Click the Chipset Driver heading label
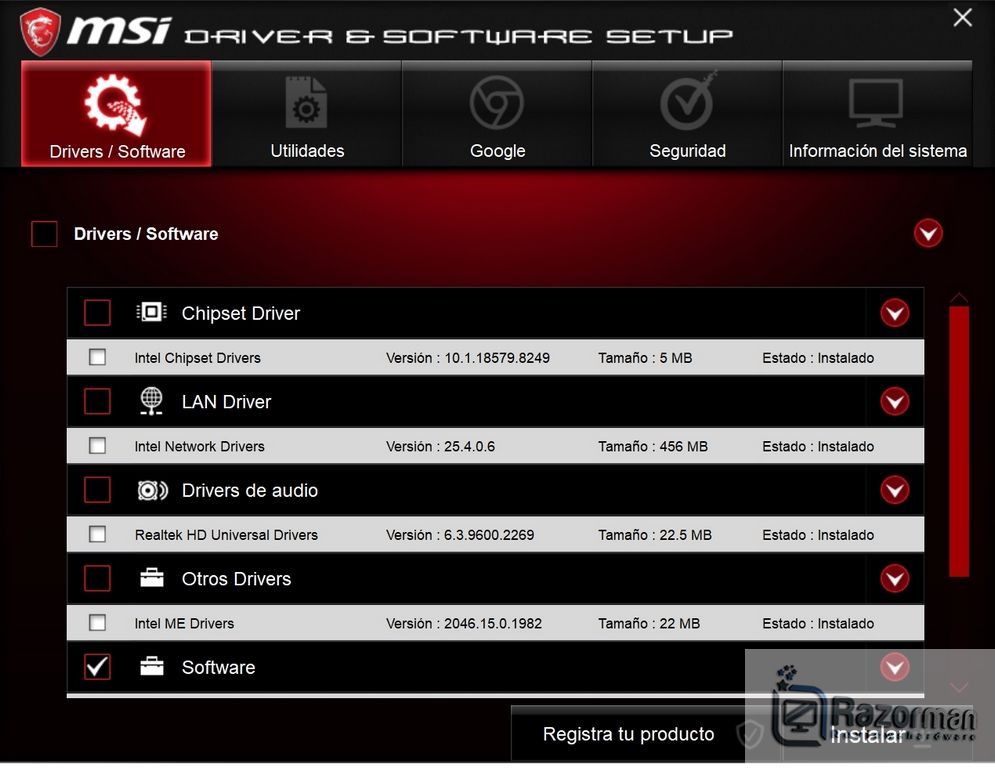This screenshot has width=995, height=768. coord(241,313)
